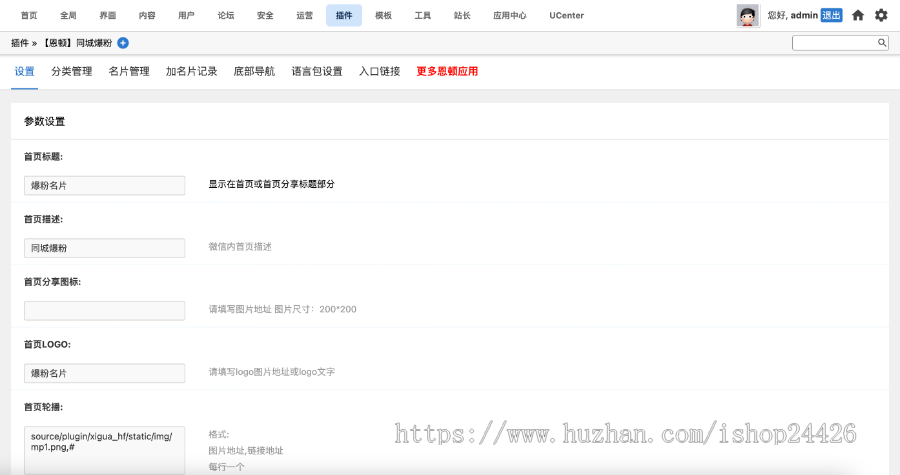Open the UCenter menu
This screenshot has height=475, width=900.
tap(567, 15)
